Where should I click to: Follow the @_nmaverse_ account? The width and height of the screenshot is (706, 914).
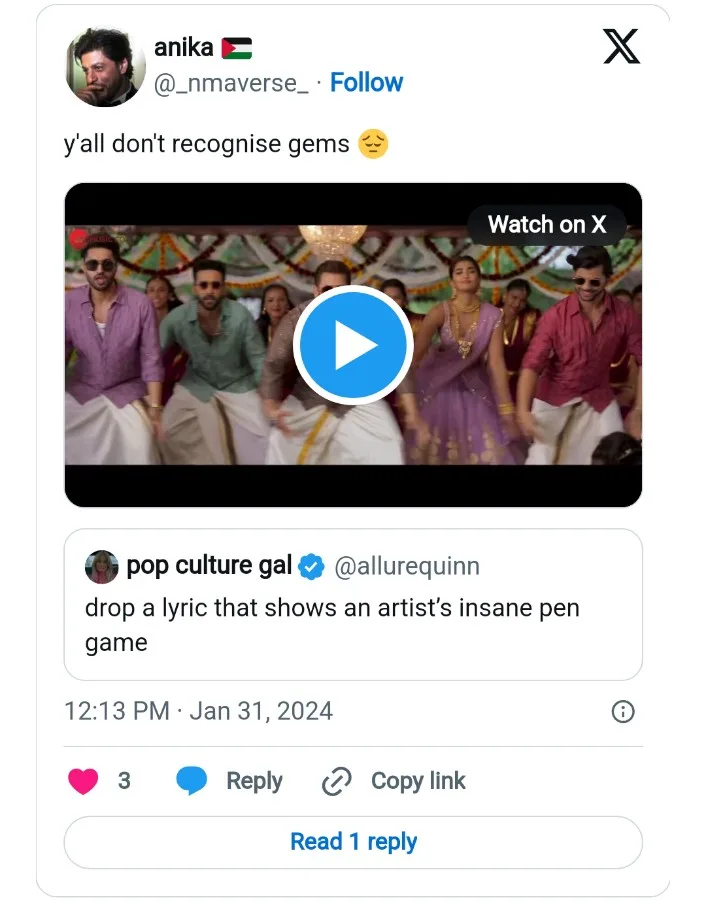click(366, 83)
